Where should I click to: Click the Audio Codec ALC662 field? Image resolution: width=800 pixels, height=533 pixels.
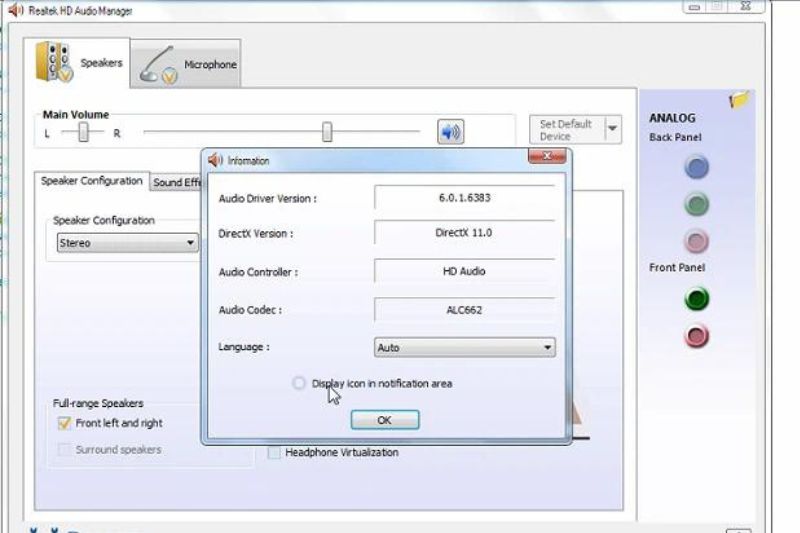464,310
